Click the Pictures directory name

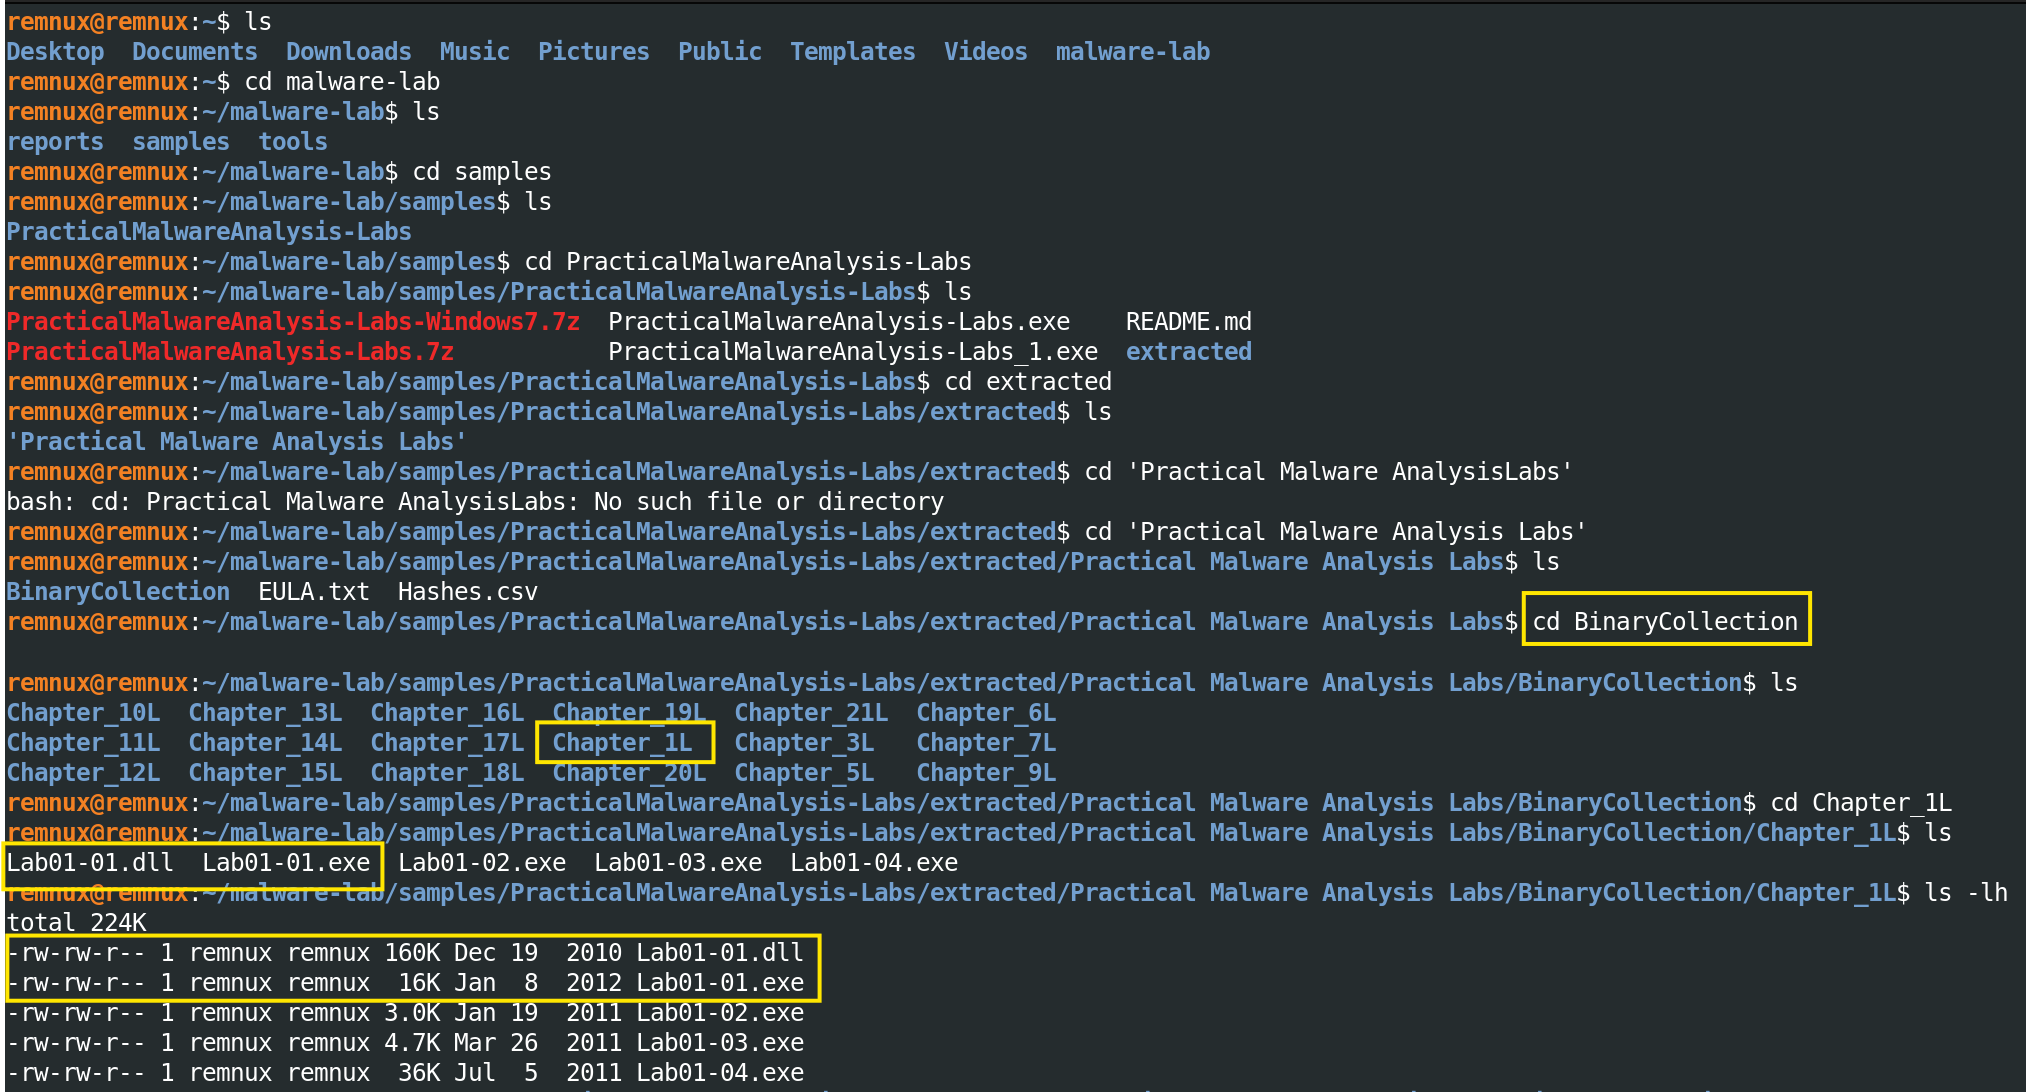(x=594, y=52)
